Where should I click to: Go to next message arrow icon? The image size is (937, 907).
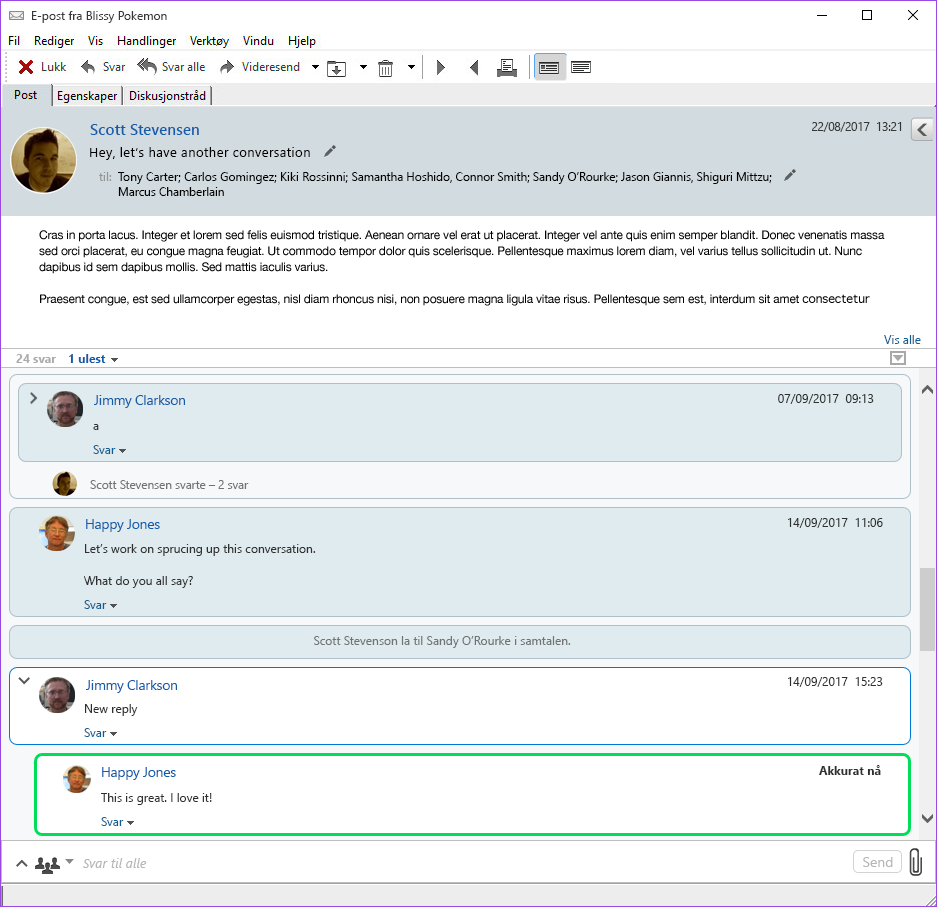pos(441,68)
